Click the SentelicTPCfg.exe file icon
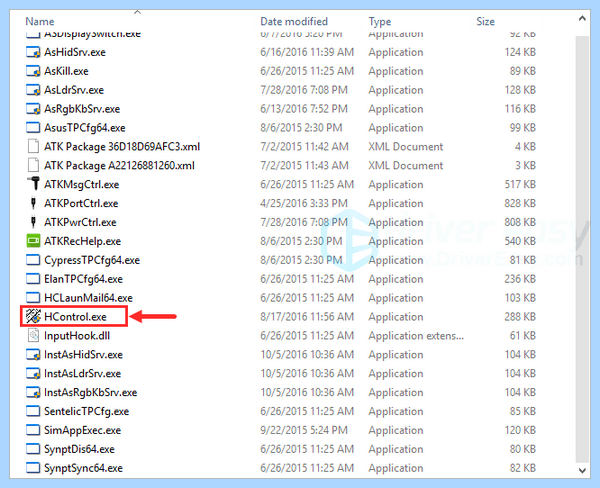Viewport: 600px width, 488px height. pyautogui.click(x=33, y=411)
